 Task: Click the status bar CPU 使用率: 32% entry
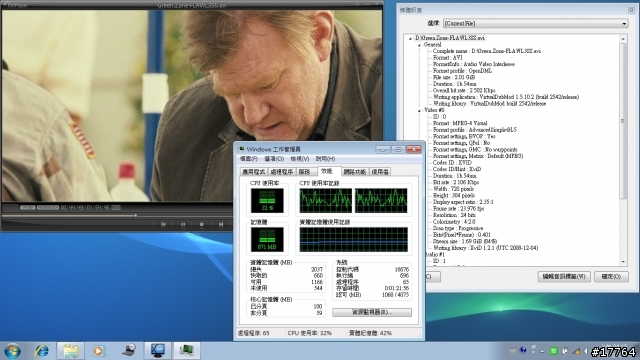[x=310, y=333]
